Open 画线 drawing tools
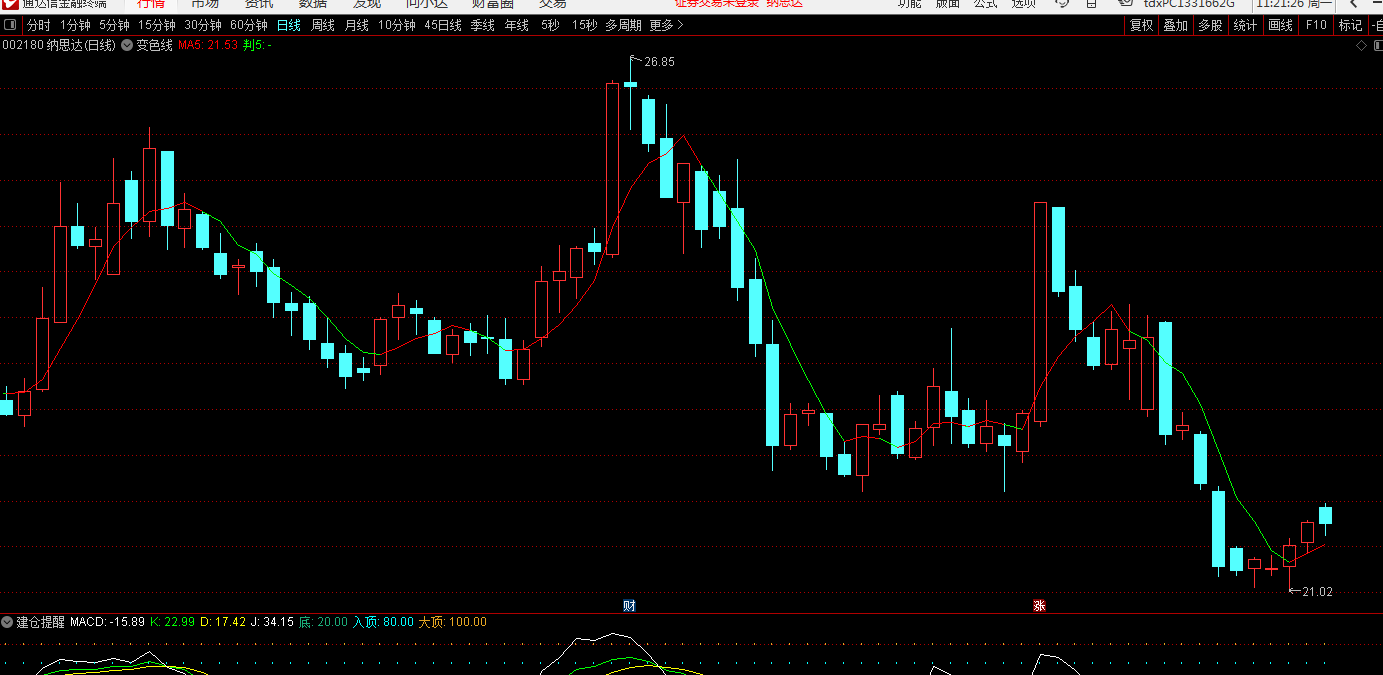 1280,25
